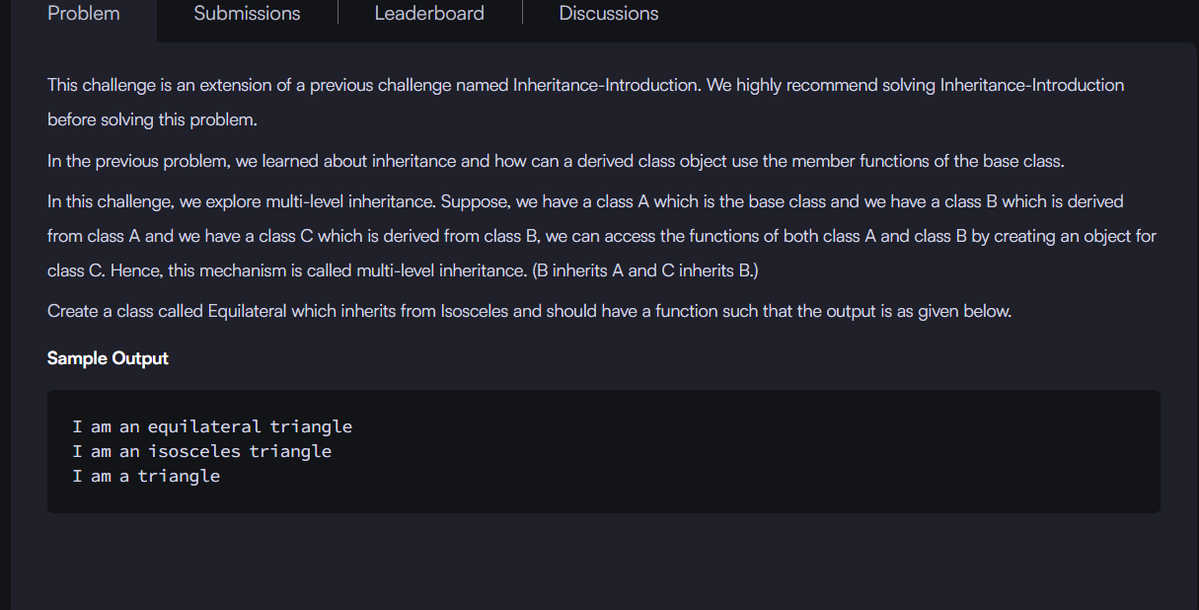1199x610 pixels.
Task: Select the Sample Output code block
Action: [x=602, y=451]
